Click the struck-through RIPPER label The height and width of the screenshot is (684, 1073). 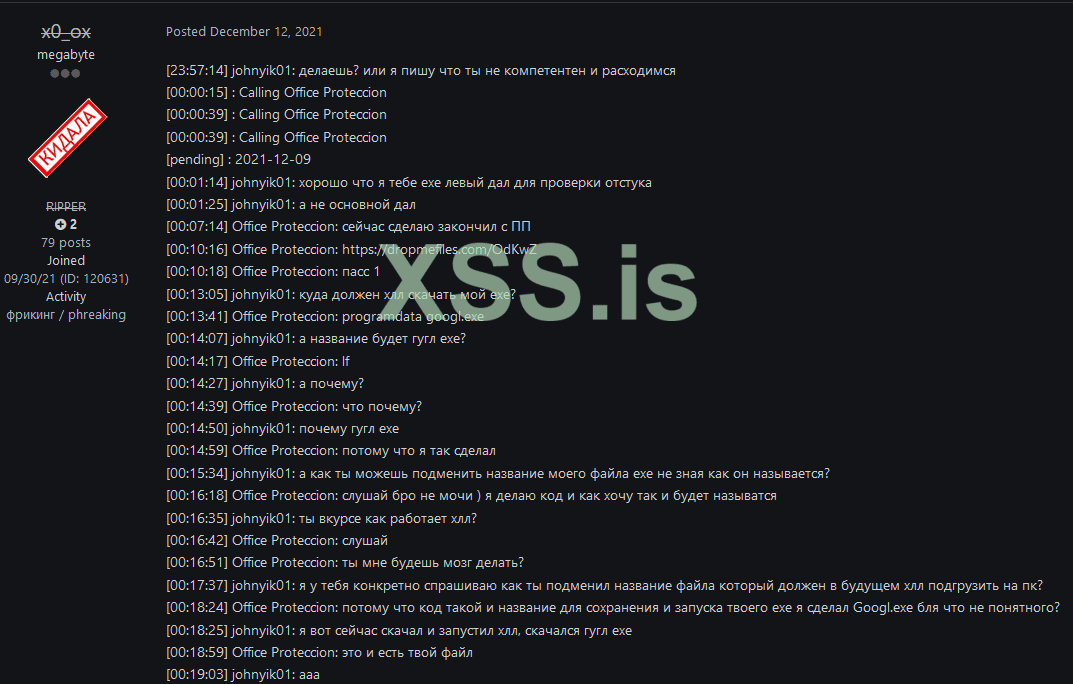pos(66,206)
